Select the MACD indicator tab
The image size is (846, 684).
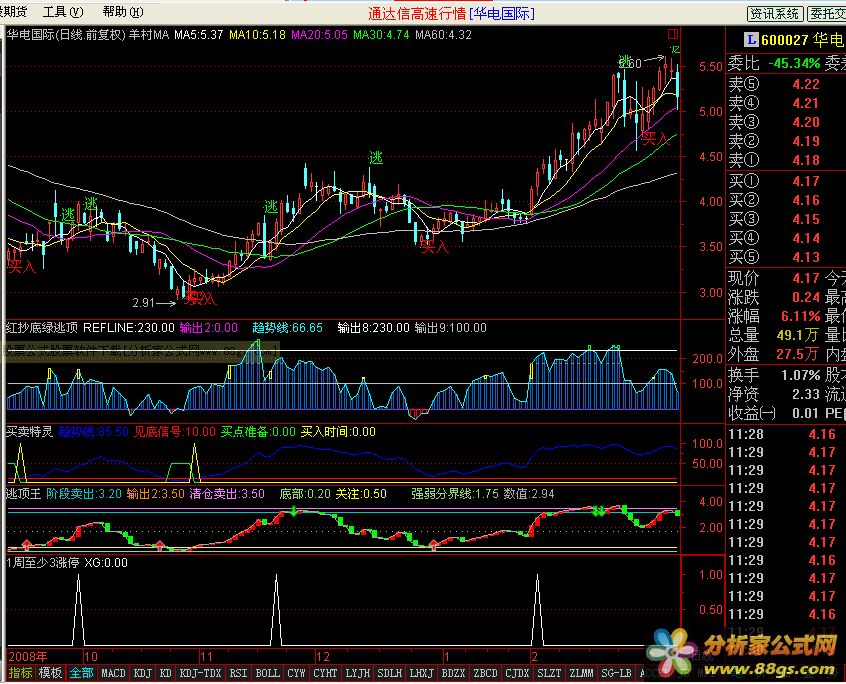(113, 673)
